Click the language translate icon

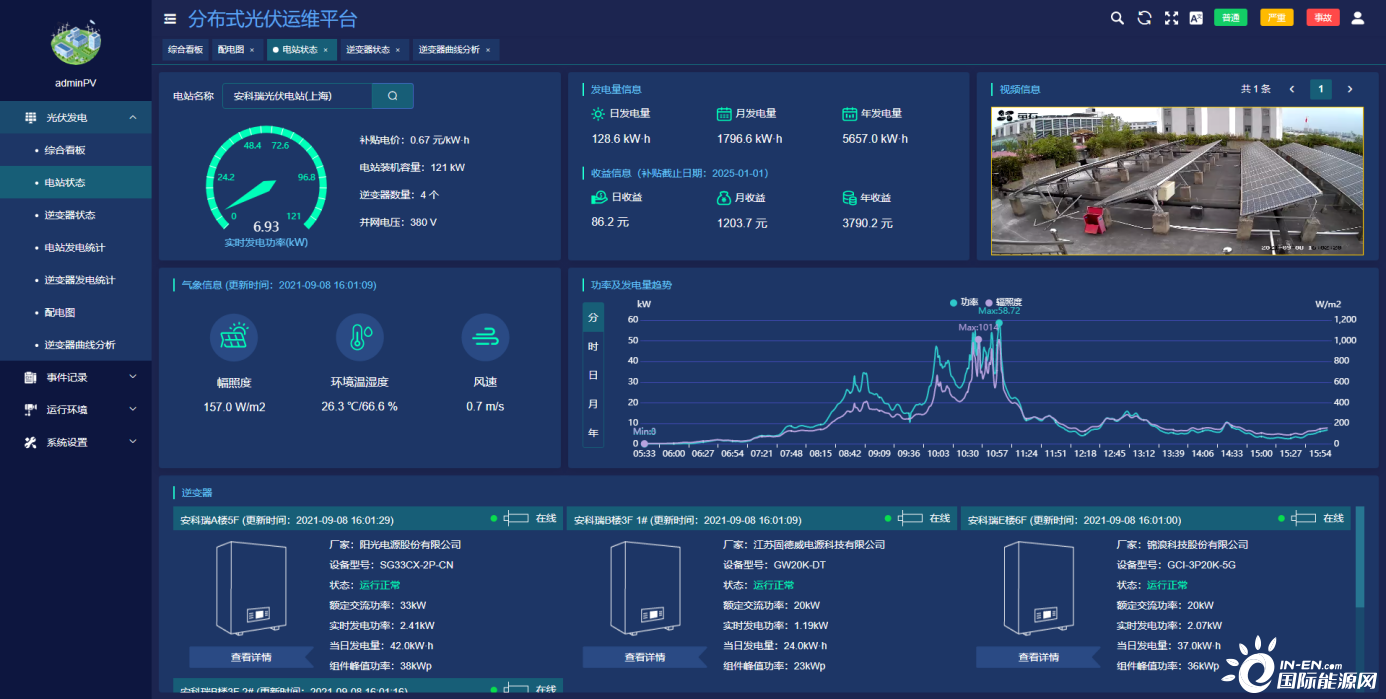[x=1196, y=18]
